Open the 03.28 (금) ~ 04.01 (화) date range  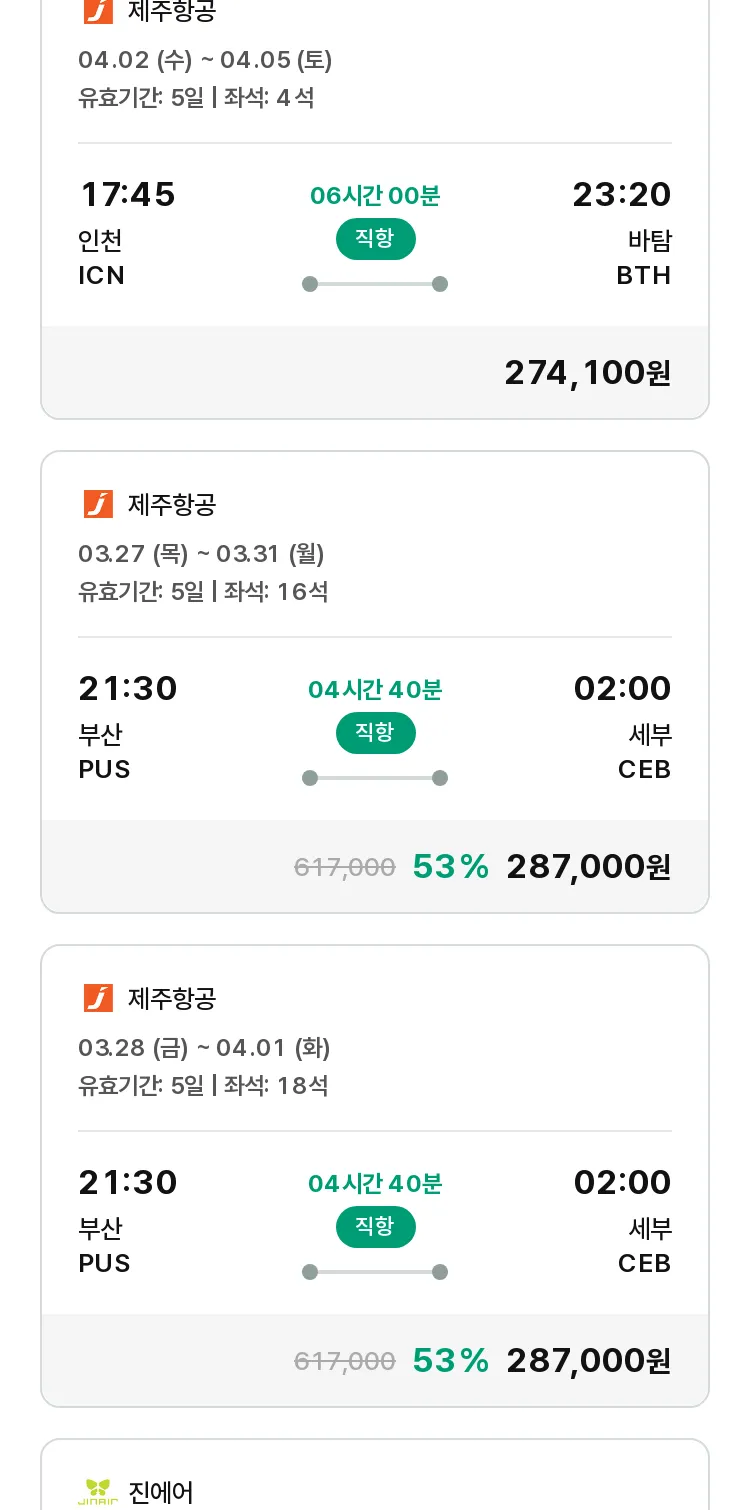[x=204, y=1048]
